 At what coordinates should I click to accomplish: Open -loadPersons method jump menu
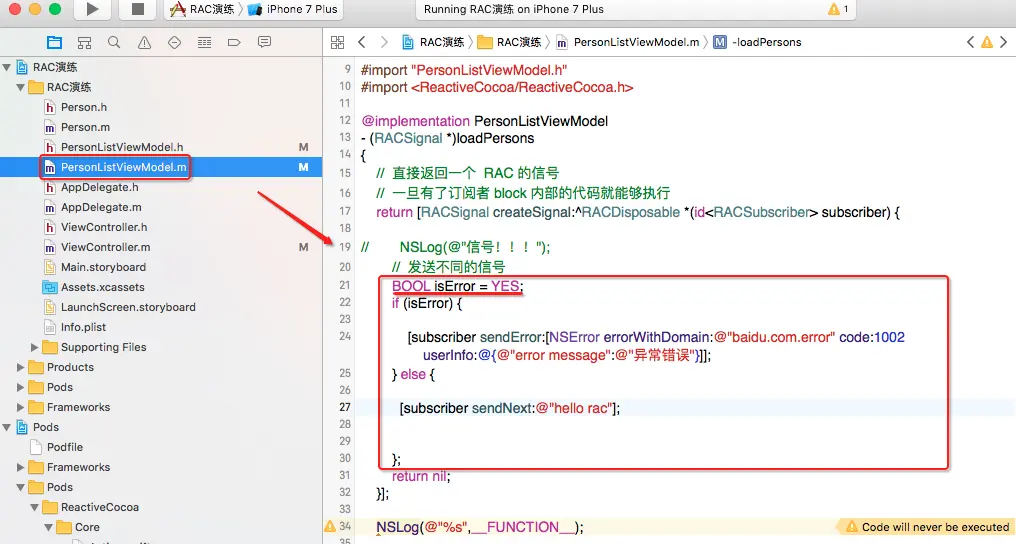(757, 43)
